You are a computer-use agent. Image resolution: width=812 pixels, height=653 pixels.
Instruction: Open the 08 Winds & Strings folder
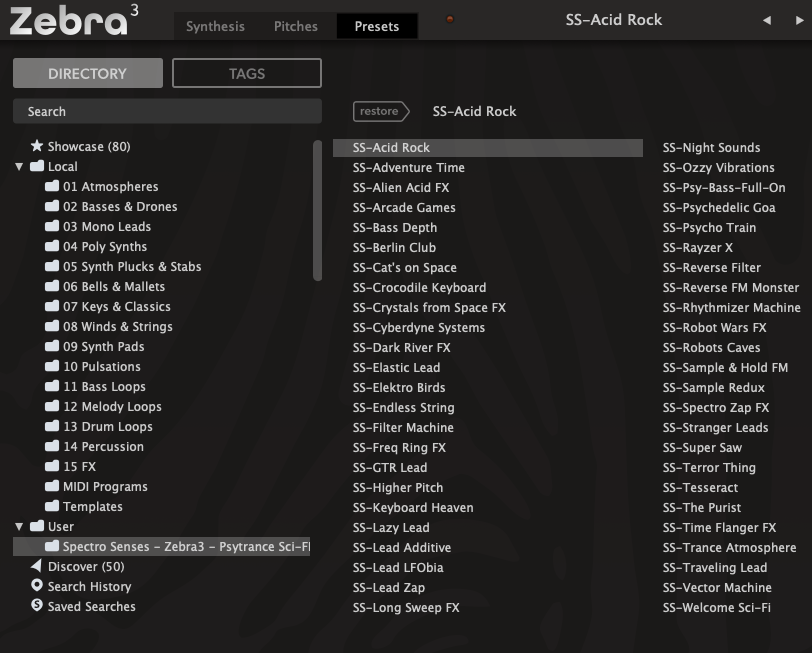click(117, 326)
